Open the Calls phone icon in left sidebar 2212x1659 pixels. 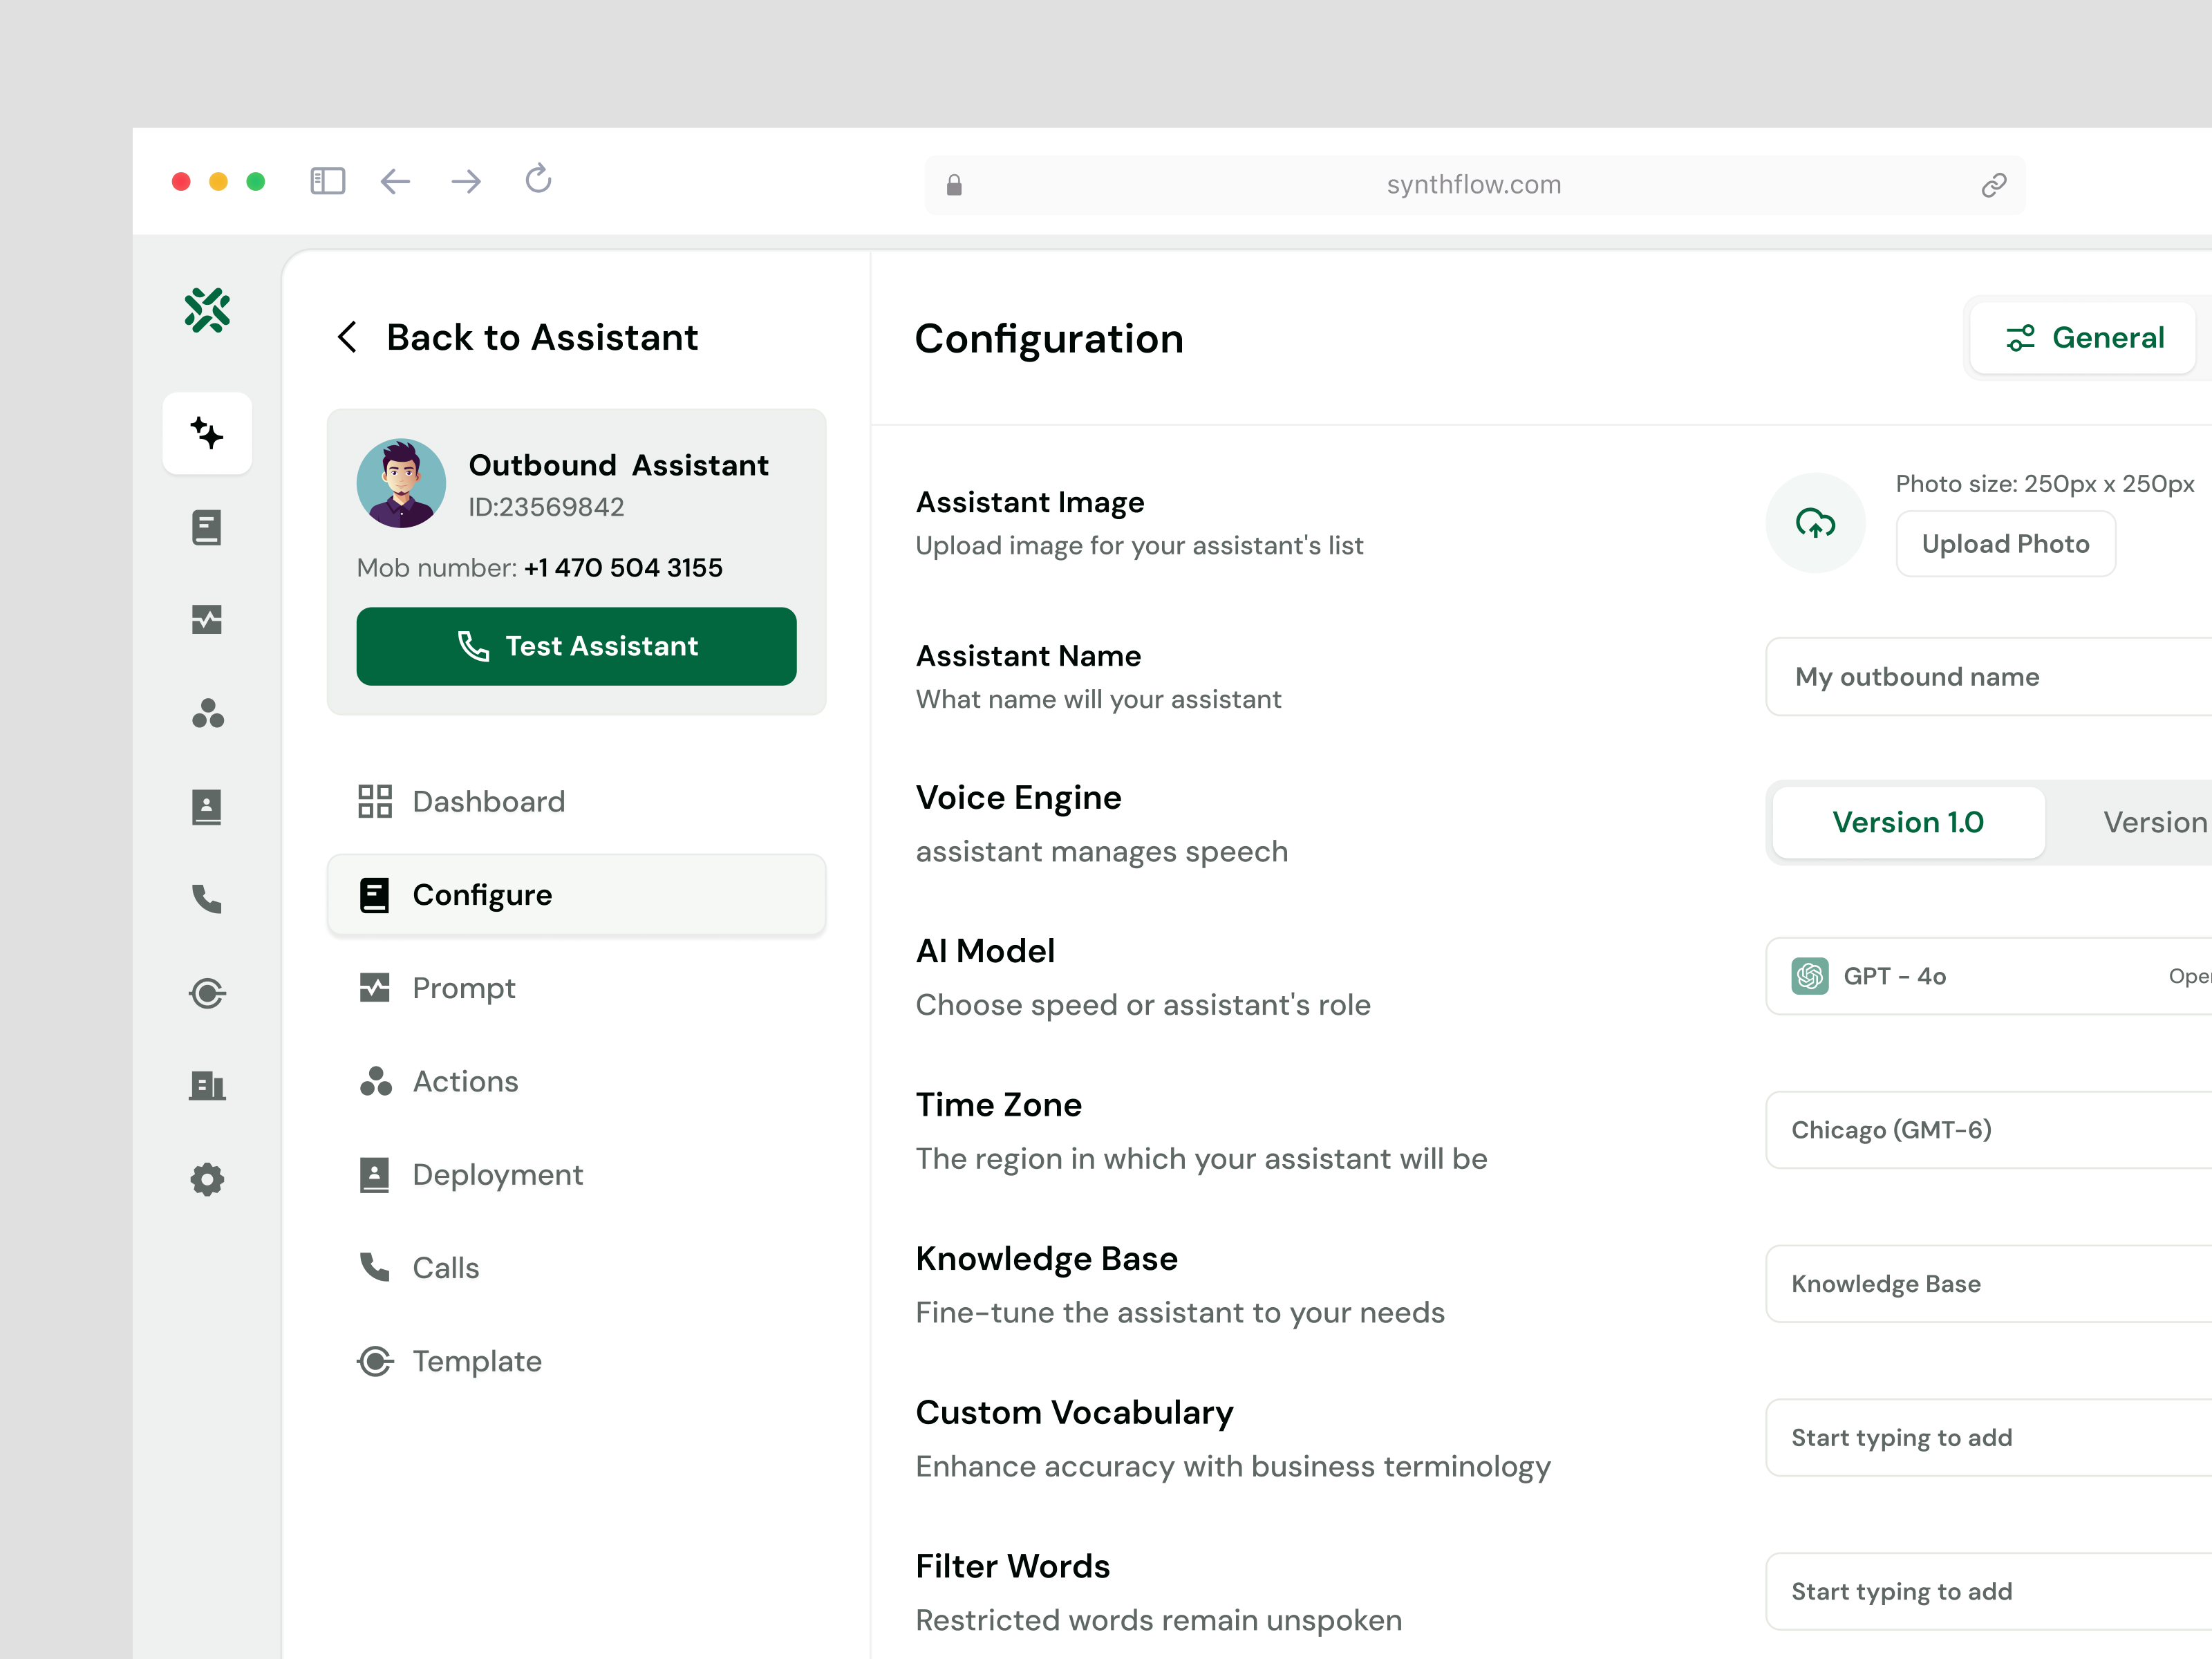pyautogui.click(x=207, y=901)
